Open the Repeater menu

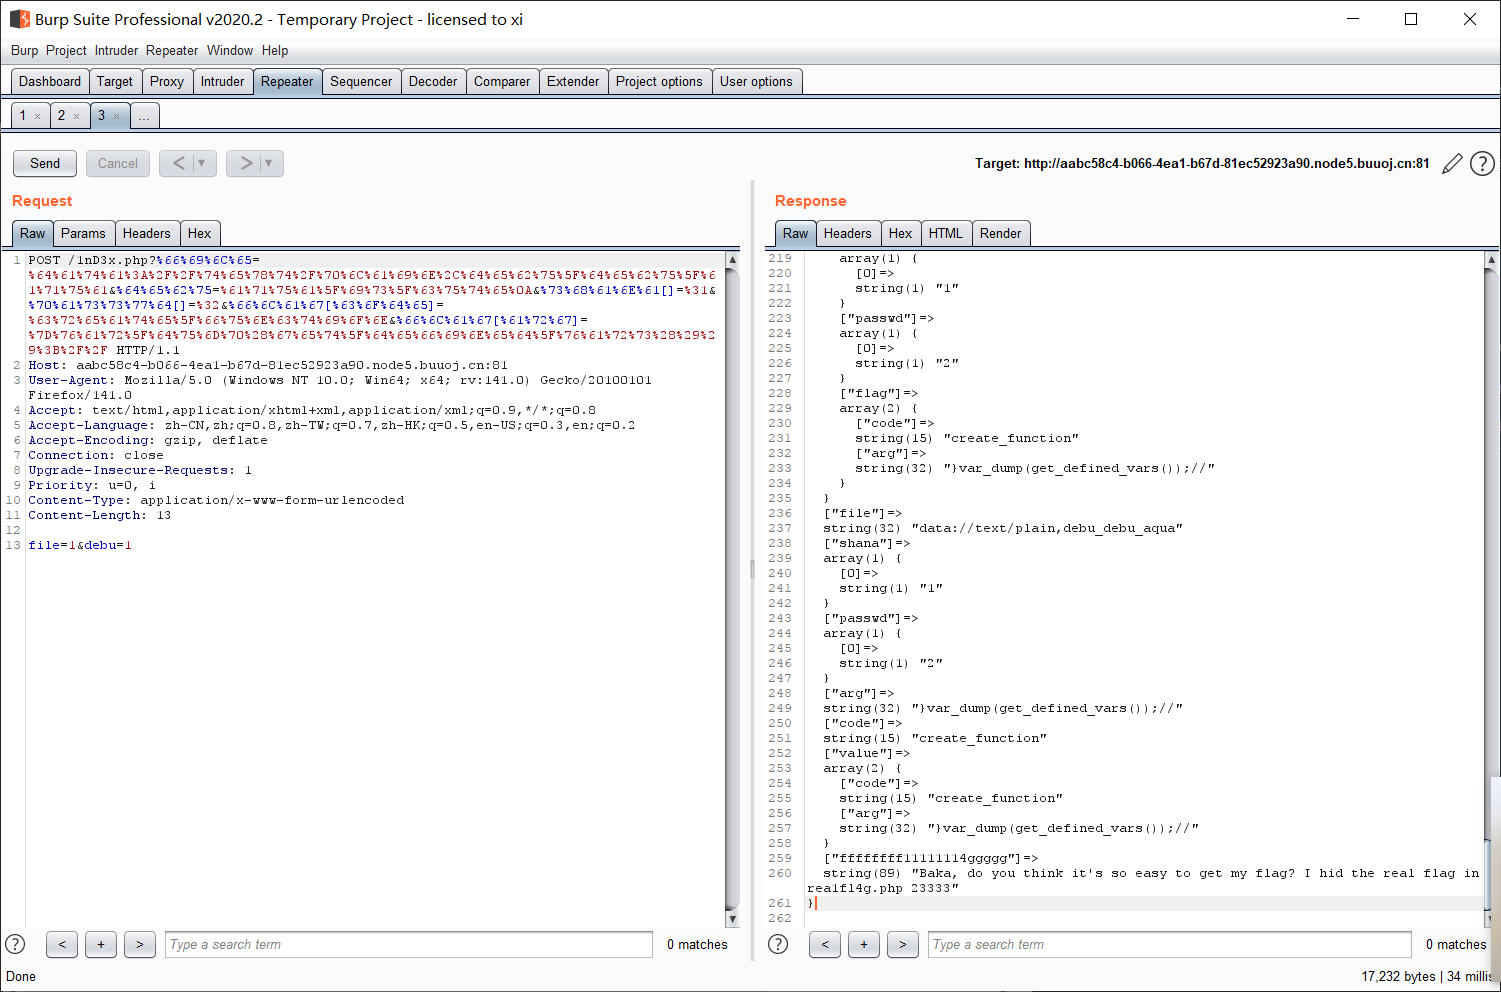click(x=172, y=50)
